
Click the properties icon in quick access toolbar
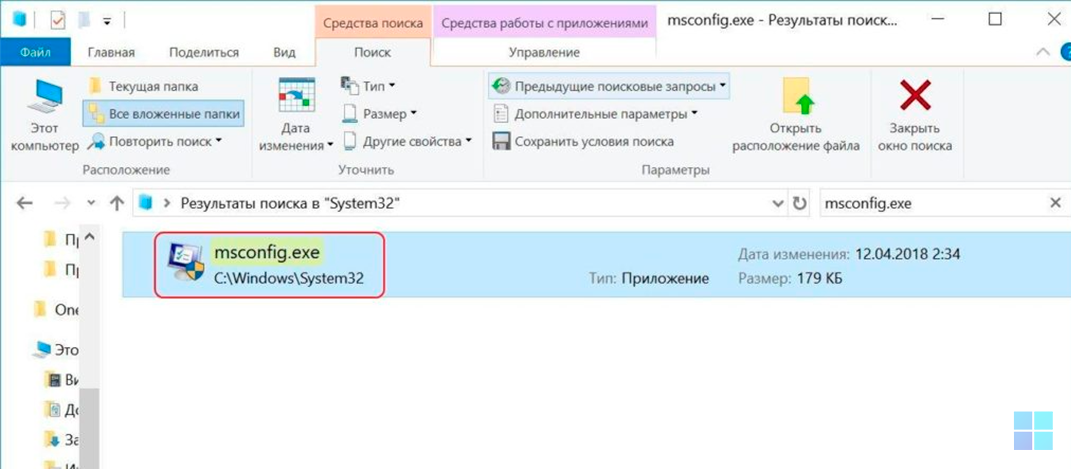click(57, 20)
